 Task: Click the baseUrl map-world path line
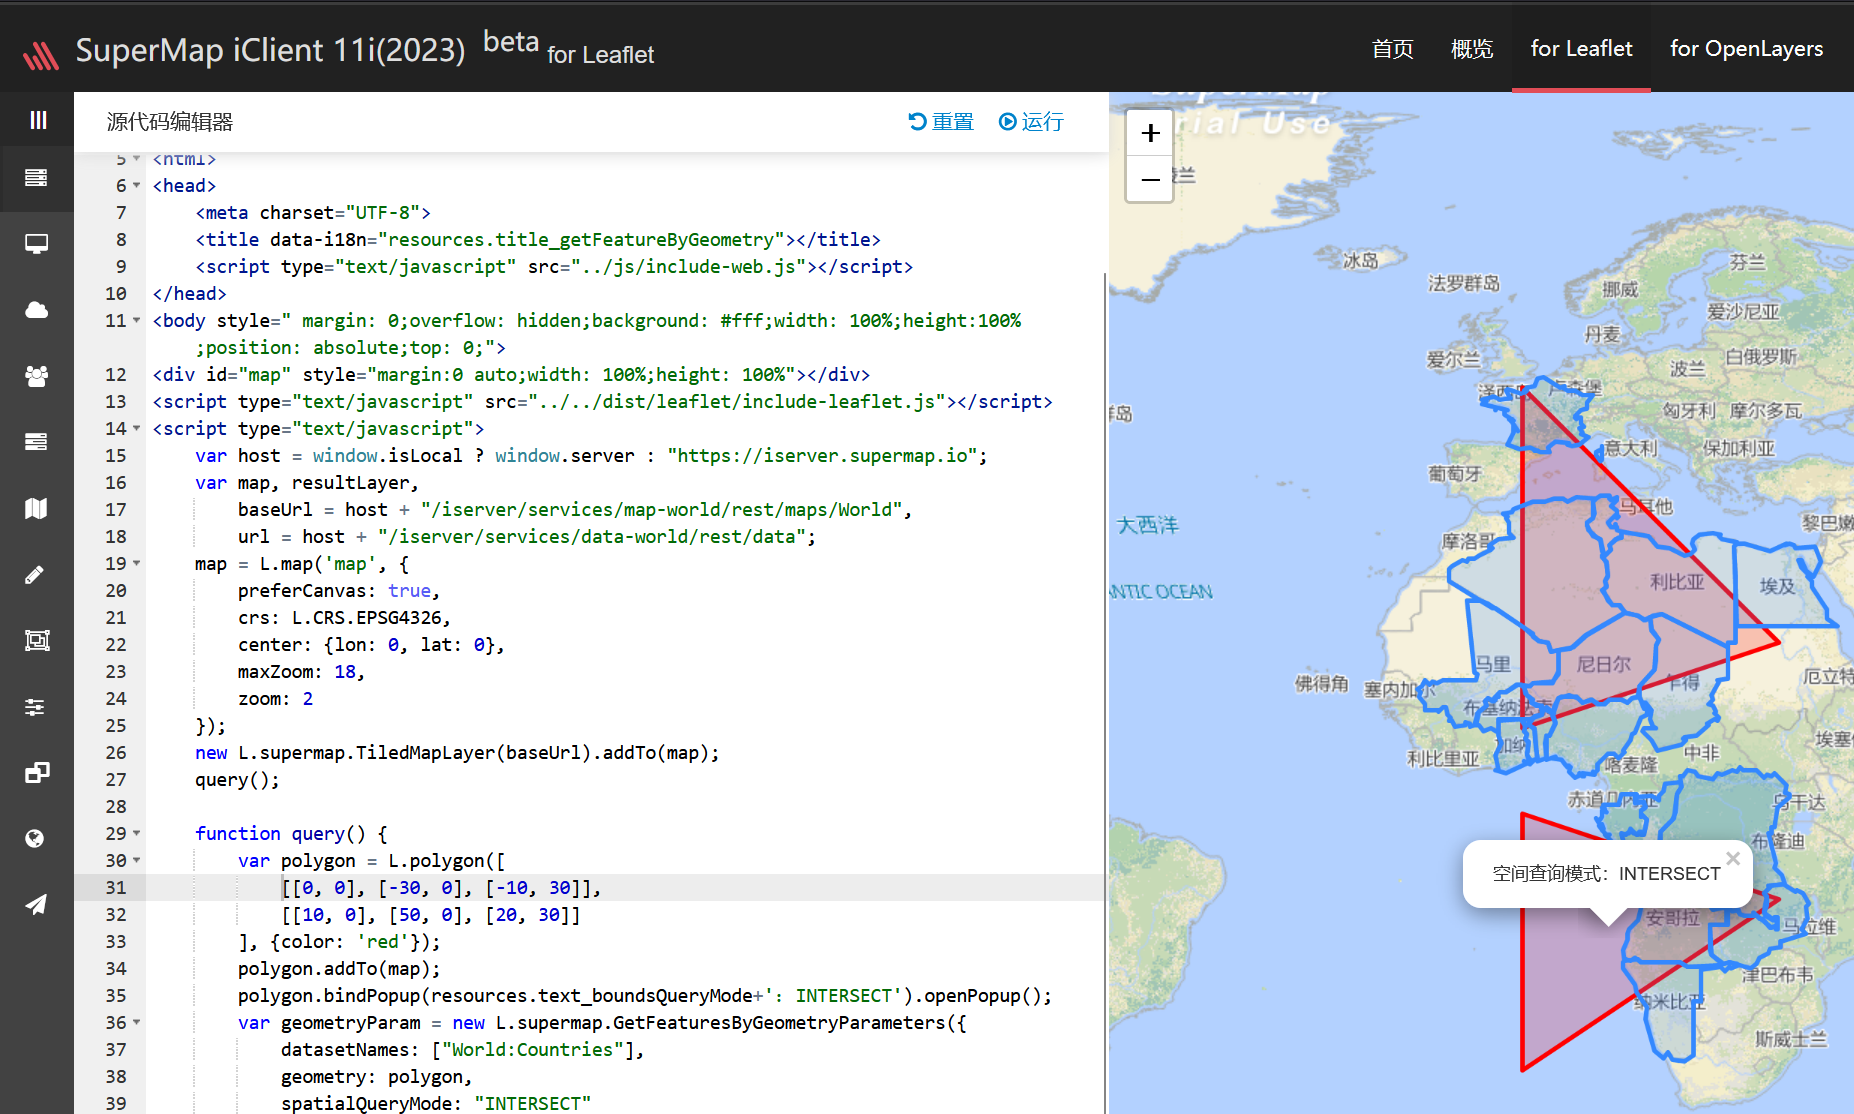coord(575,510)
